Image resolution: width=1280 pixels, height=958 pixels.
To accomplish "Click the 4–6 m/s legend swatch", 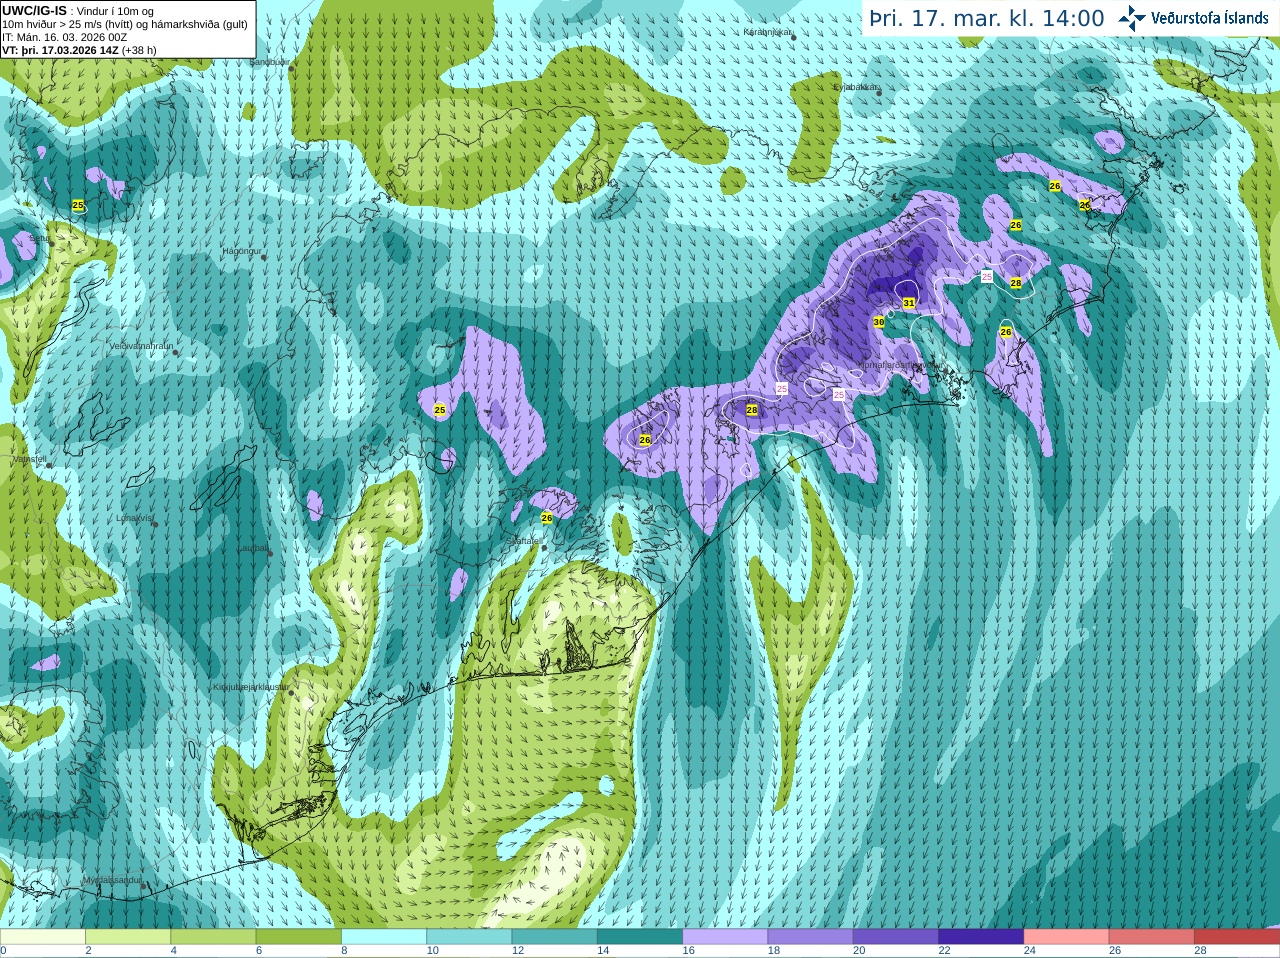I will 213,937.
